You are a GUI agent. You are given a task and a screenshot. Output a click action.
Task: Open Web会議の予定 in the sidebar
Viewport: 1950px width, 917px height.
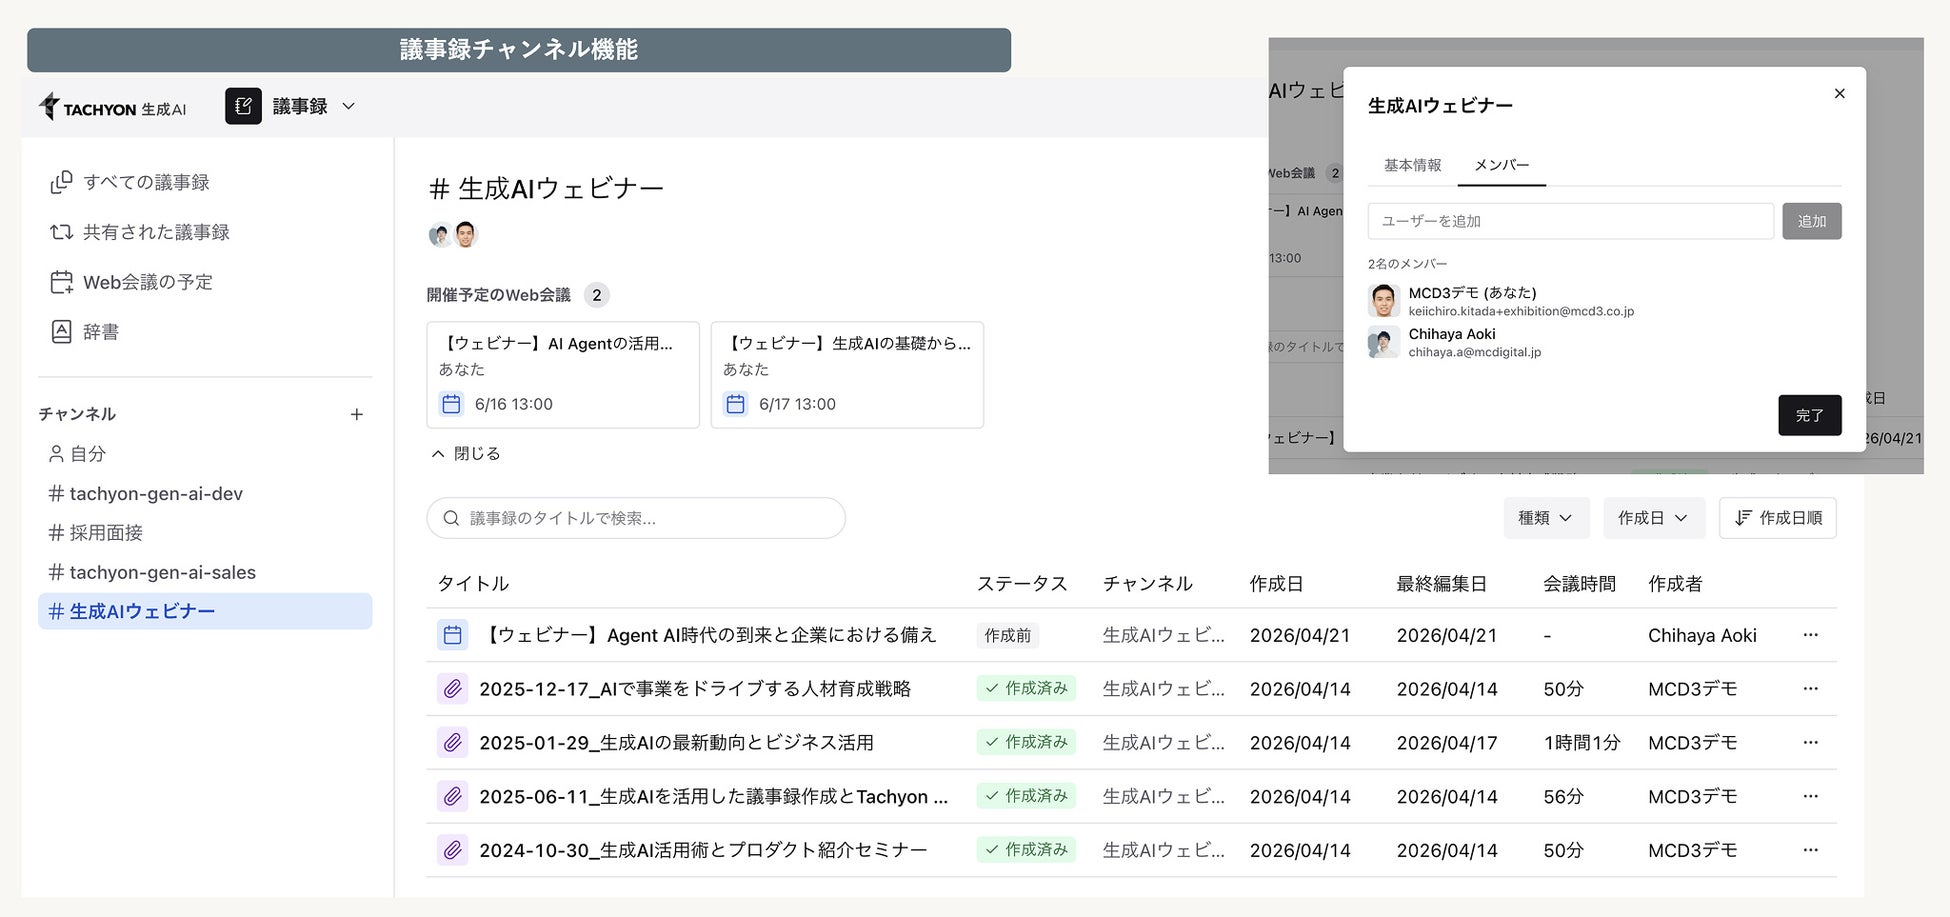coord(131,282)
